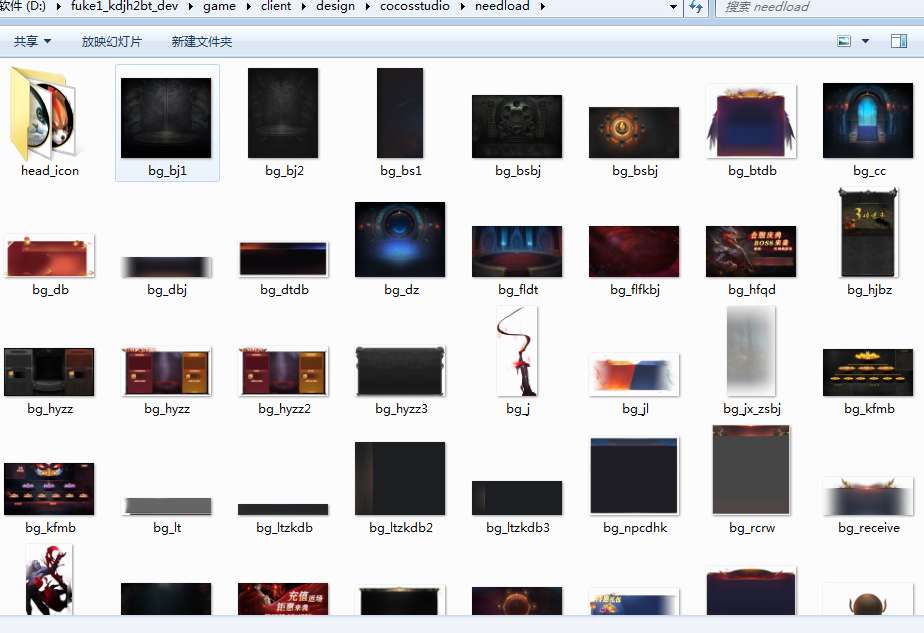
Task: Click the bg_j sword image file
Action: pyautogui.click(x=517, y=352)
